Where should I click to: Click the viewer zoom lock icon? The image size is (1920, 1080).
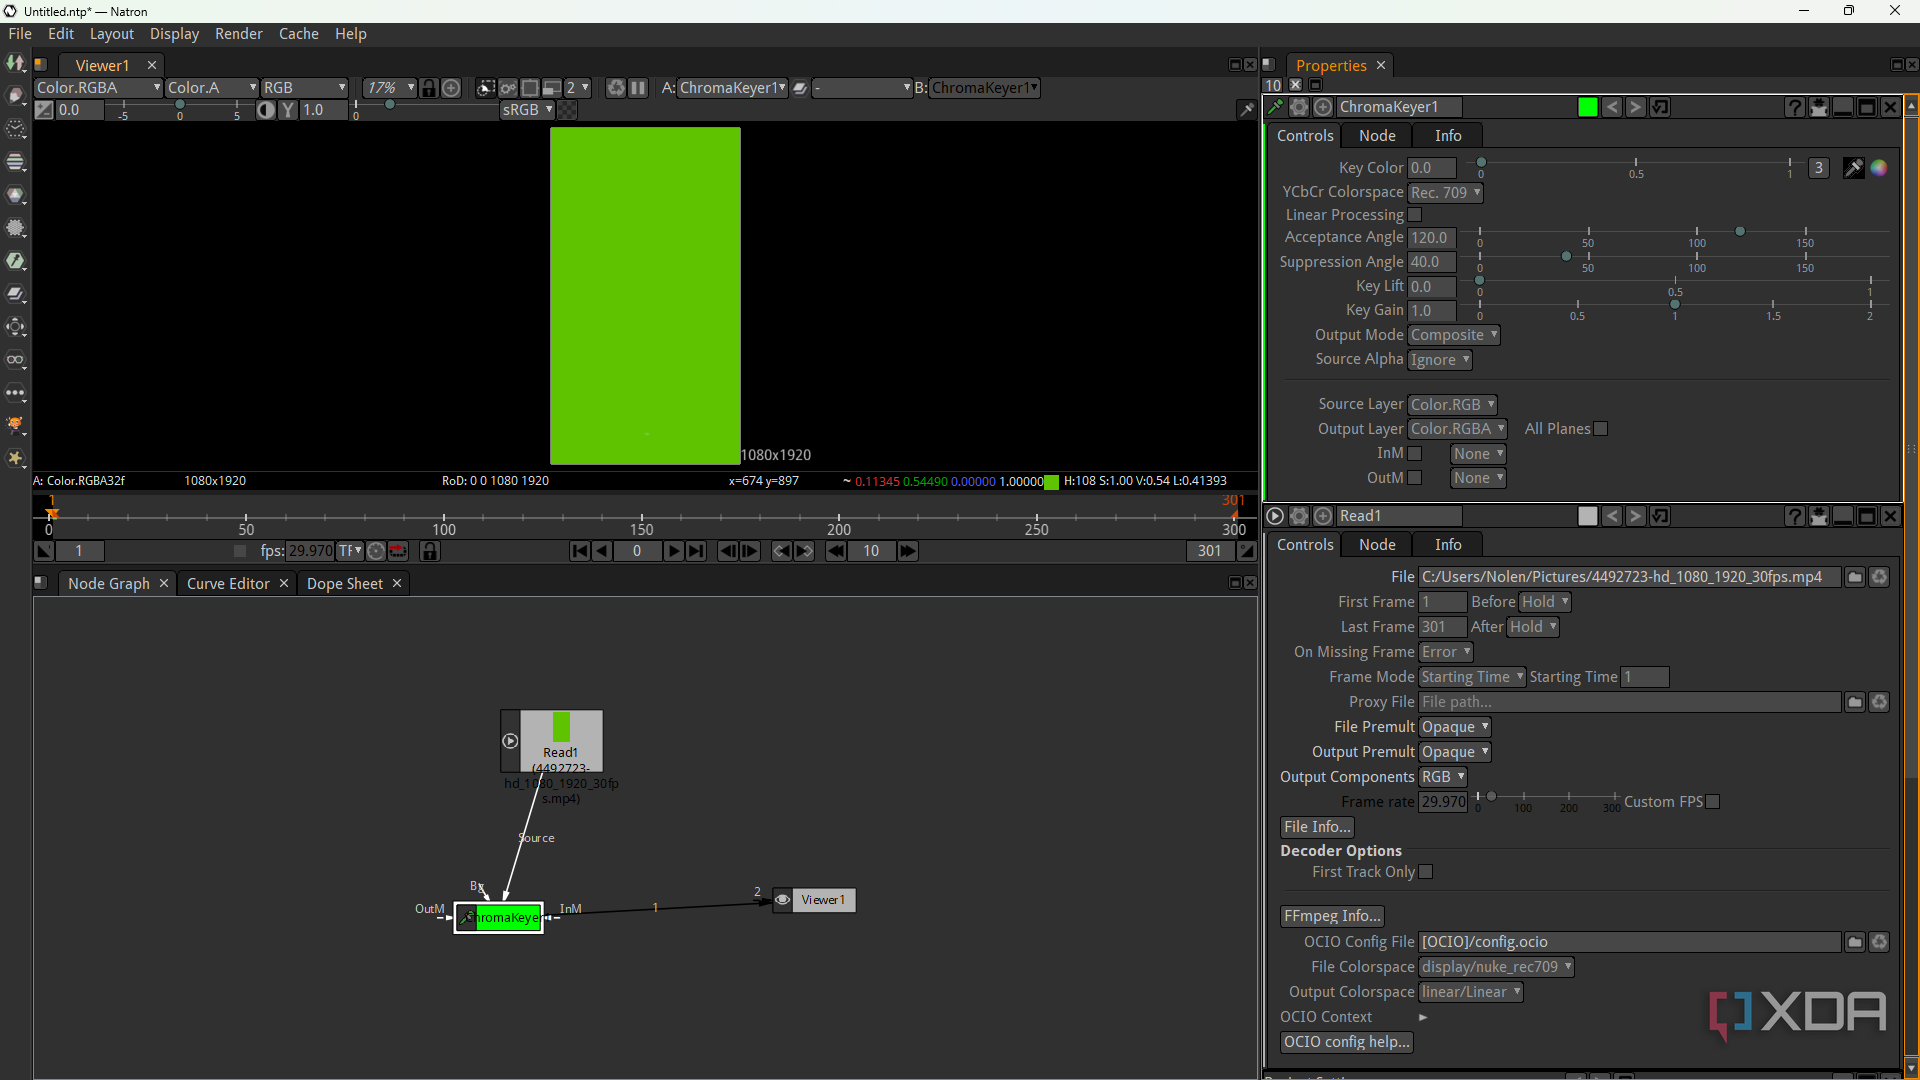click(x=429, y=88)
